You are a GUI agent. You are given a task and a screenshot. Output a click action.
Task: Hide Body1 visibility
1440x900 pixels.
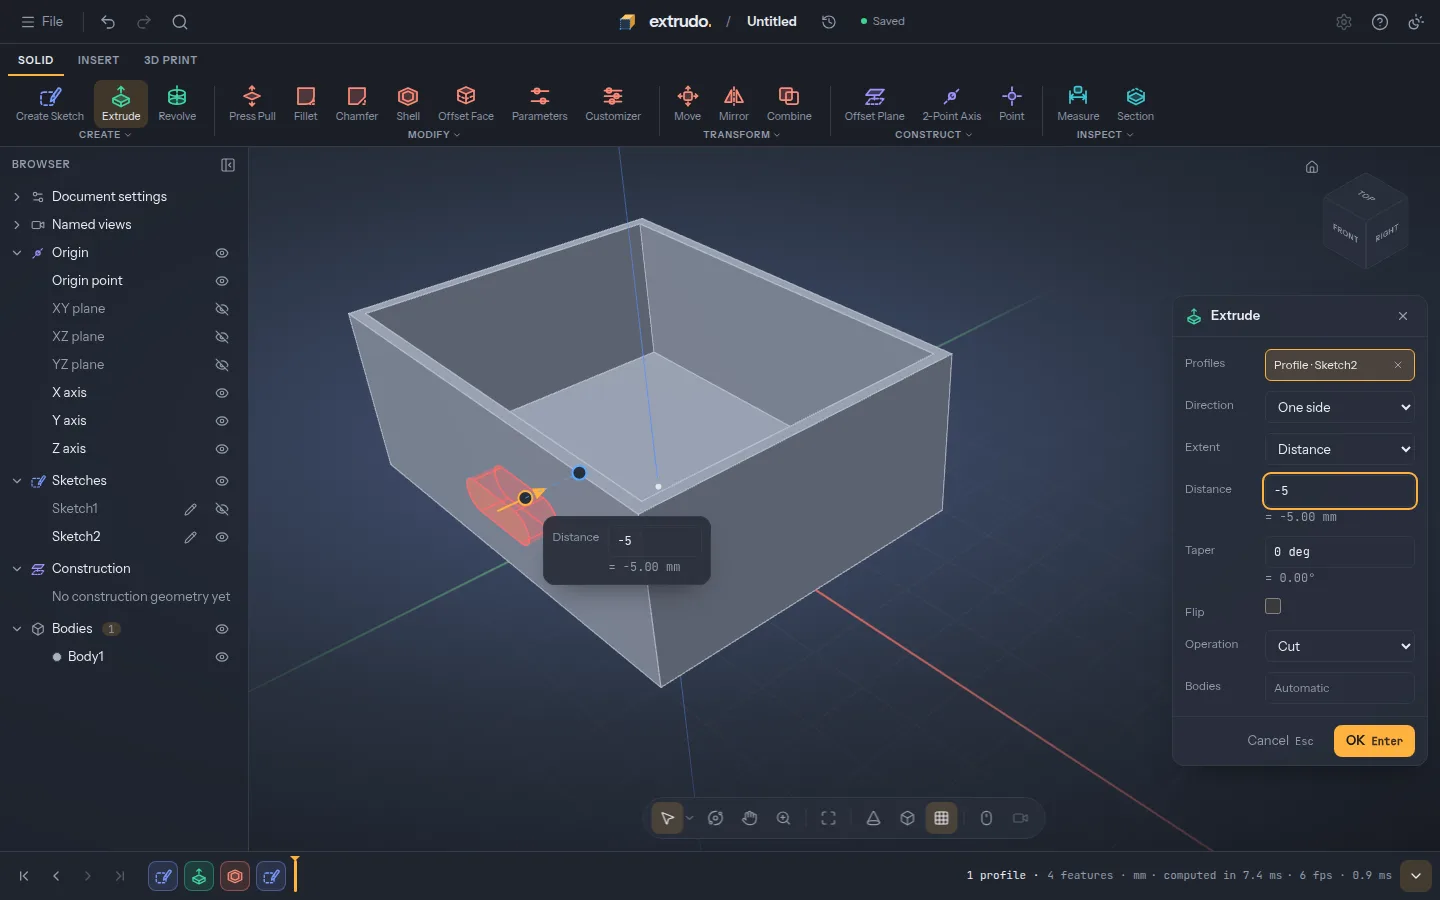pyautogui.click(x=222, y=657)
